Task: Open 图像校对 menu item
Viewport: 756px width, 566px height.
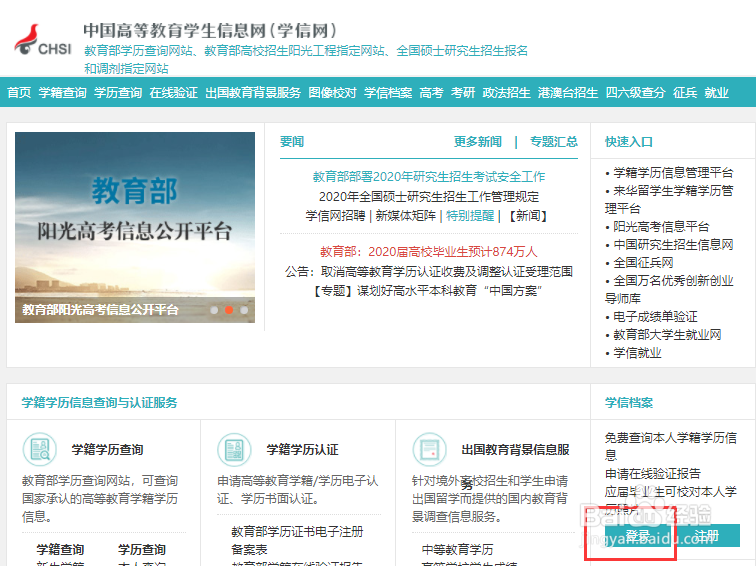Action: click(333, 93)
